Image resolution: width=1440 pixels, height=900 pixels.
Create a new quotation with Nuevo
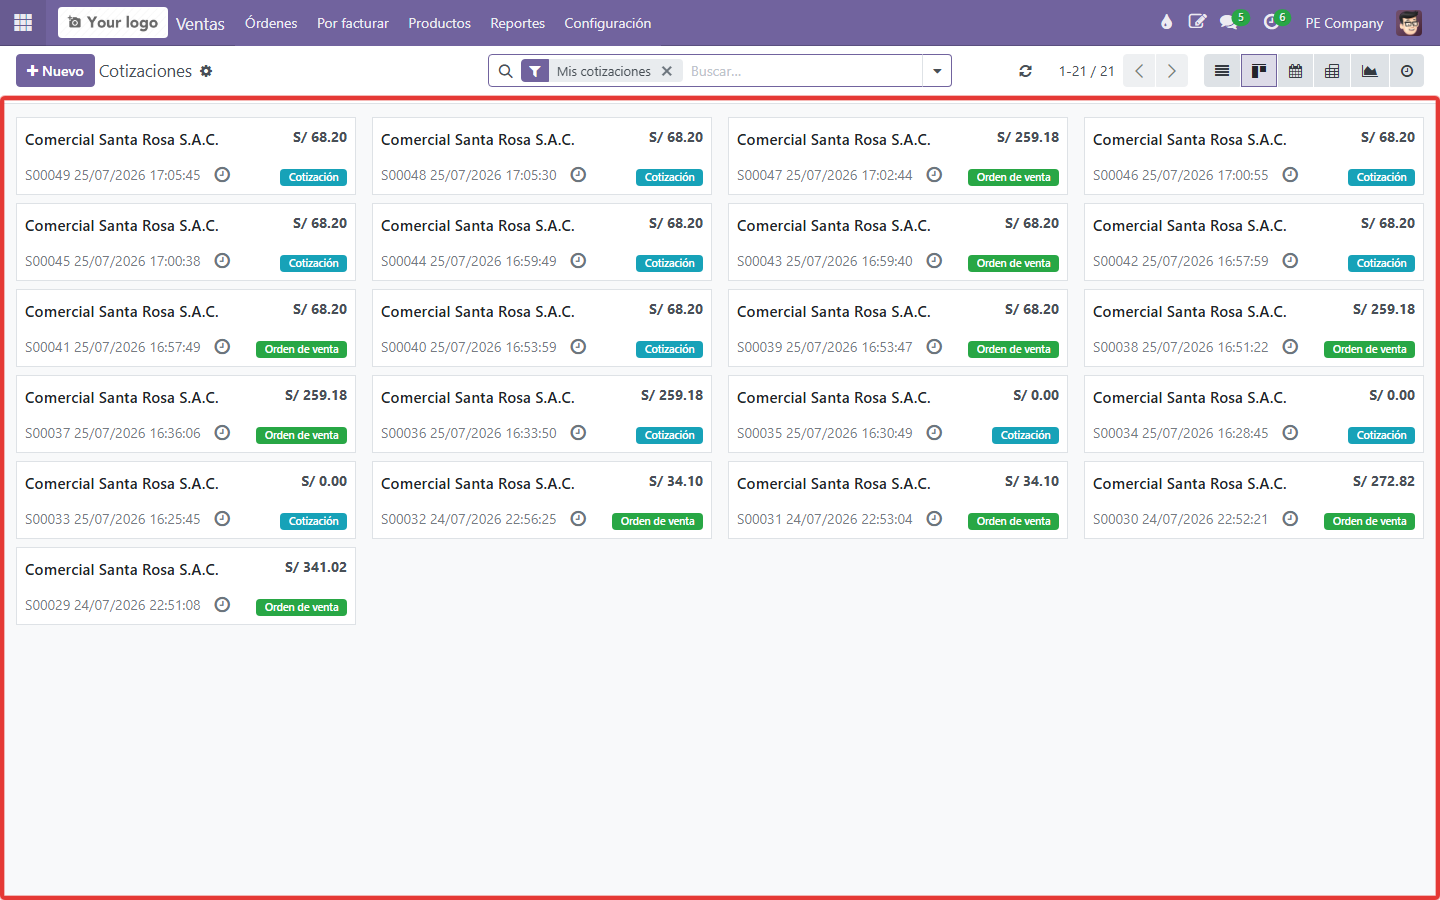click(55, 71)
